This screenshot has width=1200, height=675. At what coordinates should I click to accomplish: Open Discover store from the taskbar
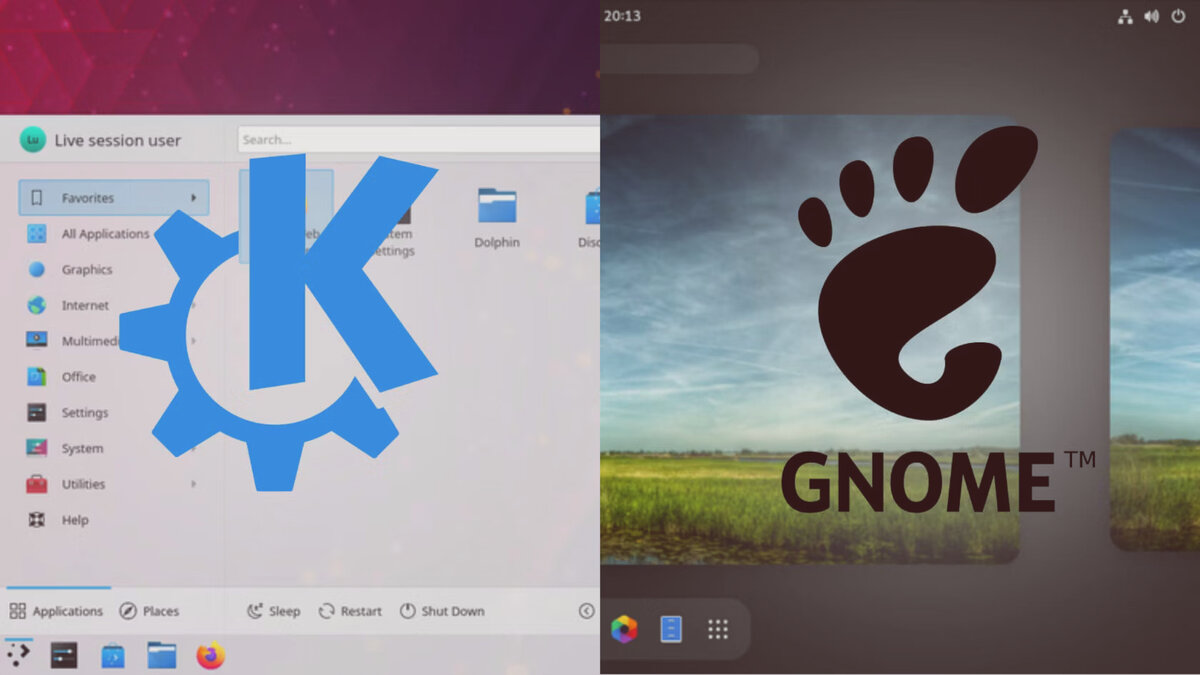click(x=113, y=656)
